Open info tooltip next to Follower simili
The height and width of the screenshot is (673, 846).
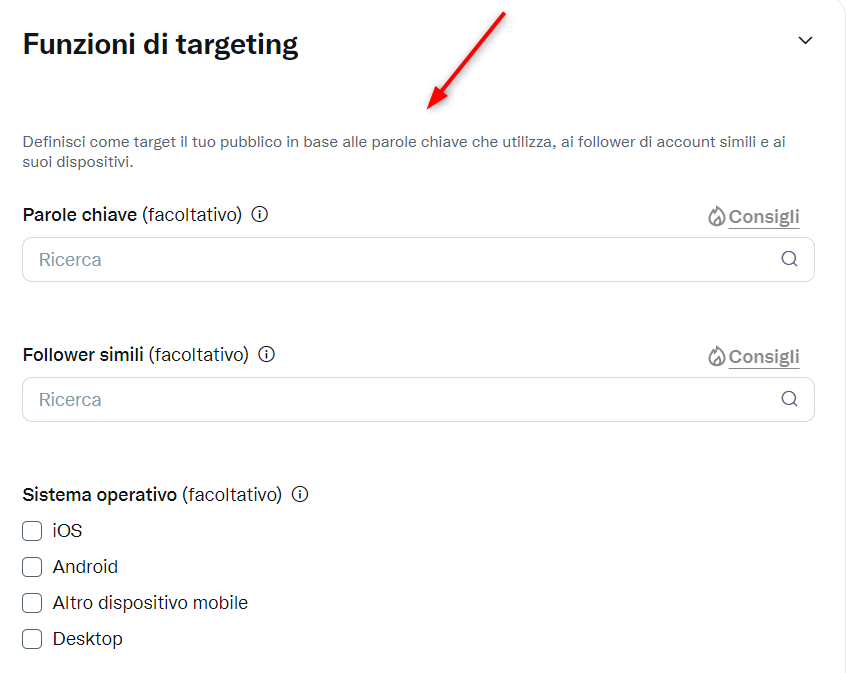click(x=266, y=354)
